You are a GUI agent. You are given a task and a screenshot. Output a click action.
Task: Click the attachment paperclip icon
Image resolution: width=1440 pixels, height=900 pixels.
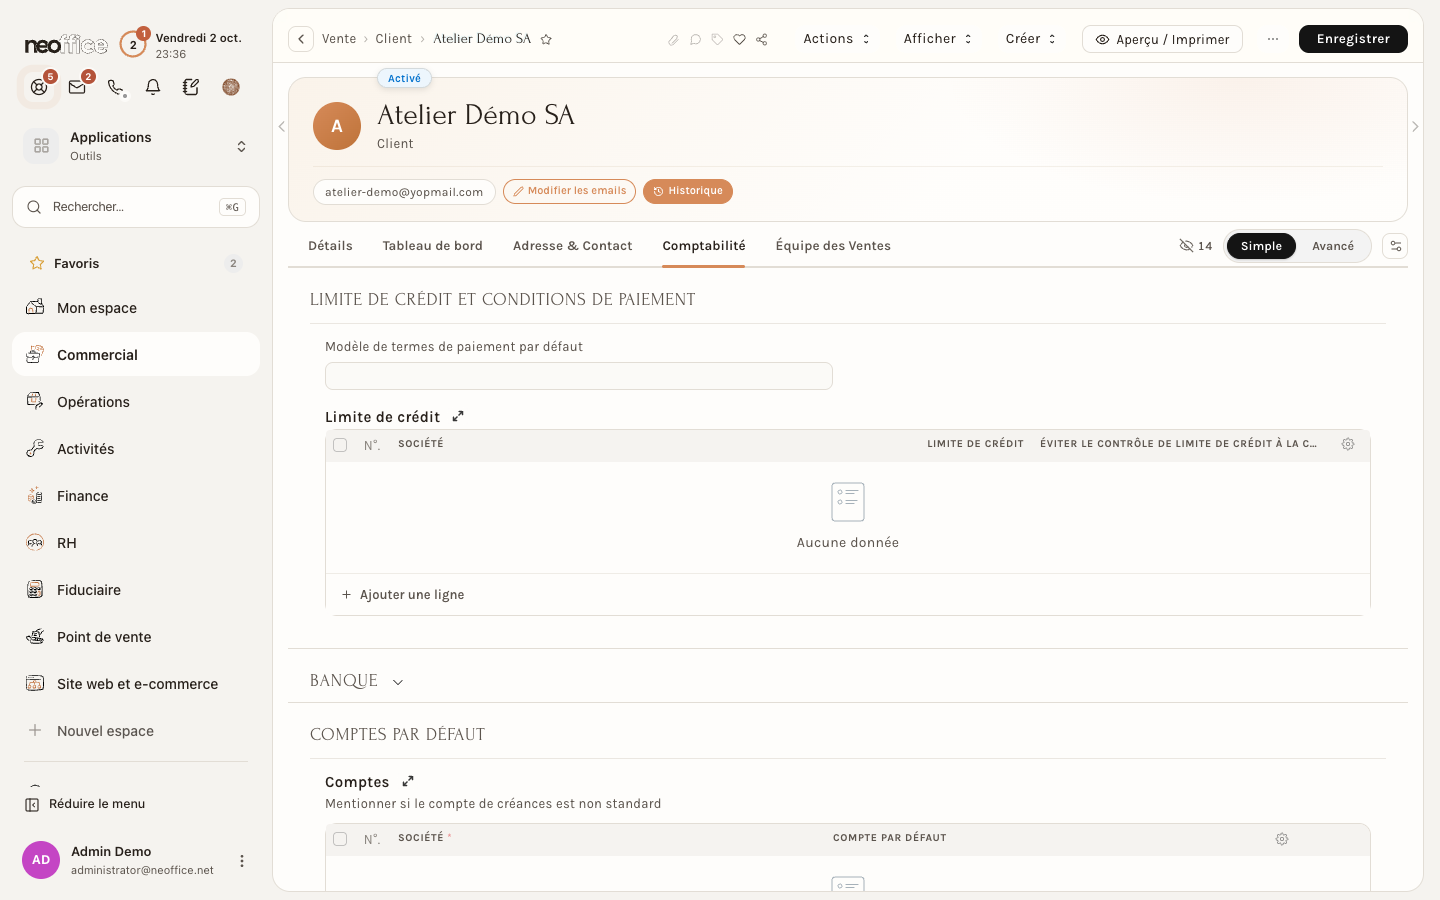coord(673,40)
